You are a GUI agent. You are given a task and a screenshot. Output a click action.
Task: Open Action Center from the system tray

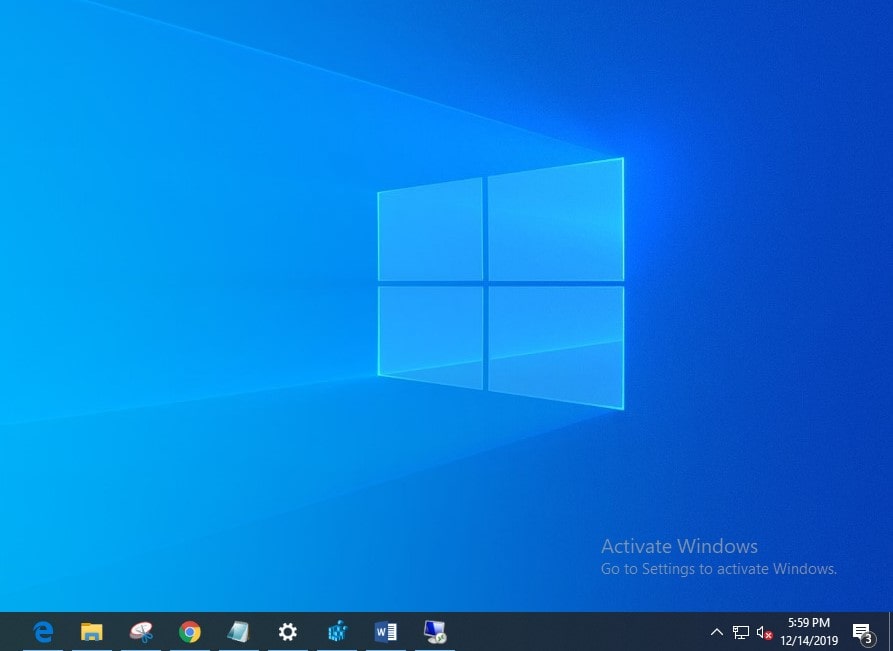pyautogui.click(x=861, y=632)
